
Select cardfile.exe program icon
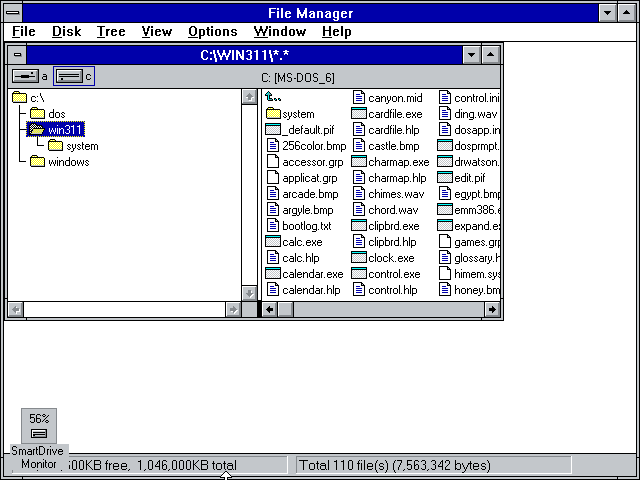pyautogui.click(x=359, y=113)
